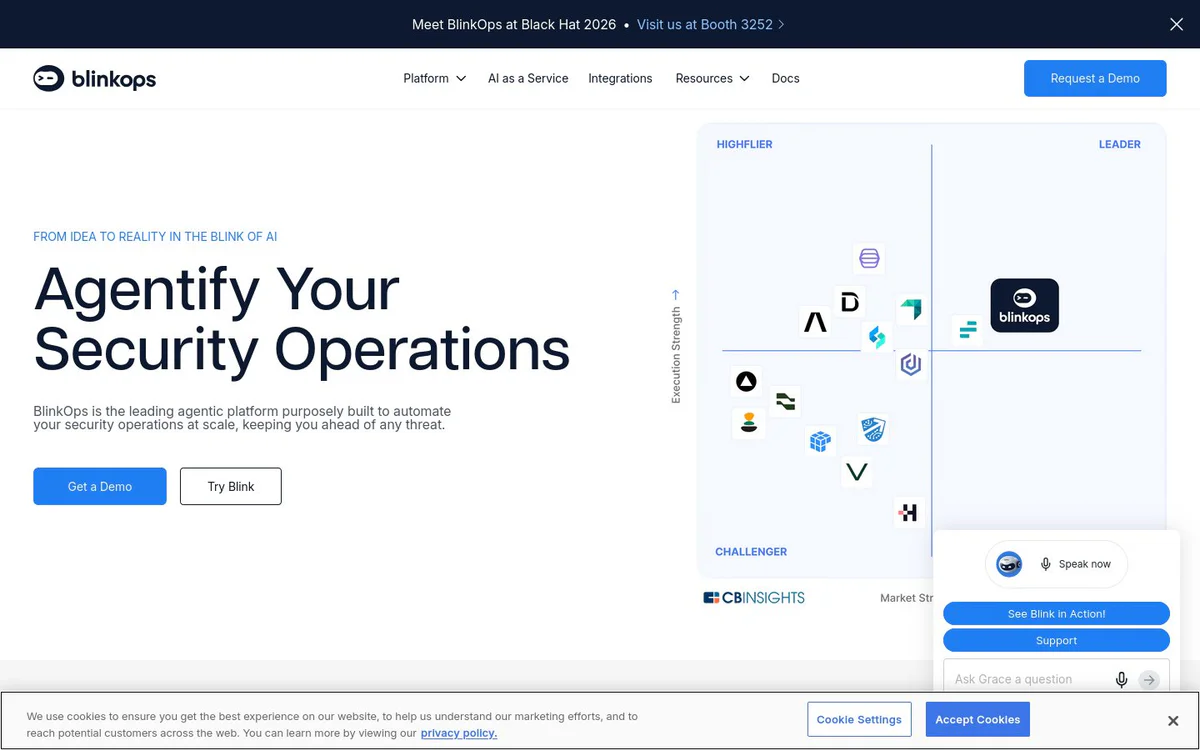Click the Grace chatbot avatar icon
The height and width of the screenshot is (750, 1200).
coord(1009,564)
